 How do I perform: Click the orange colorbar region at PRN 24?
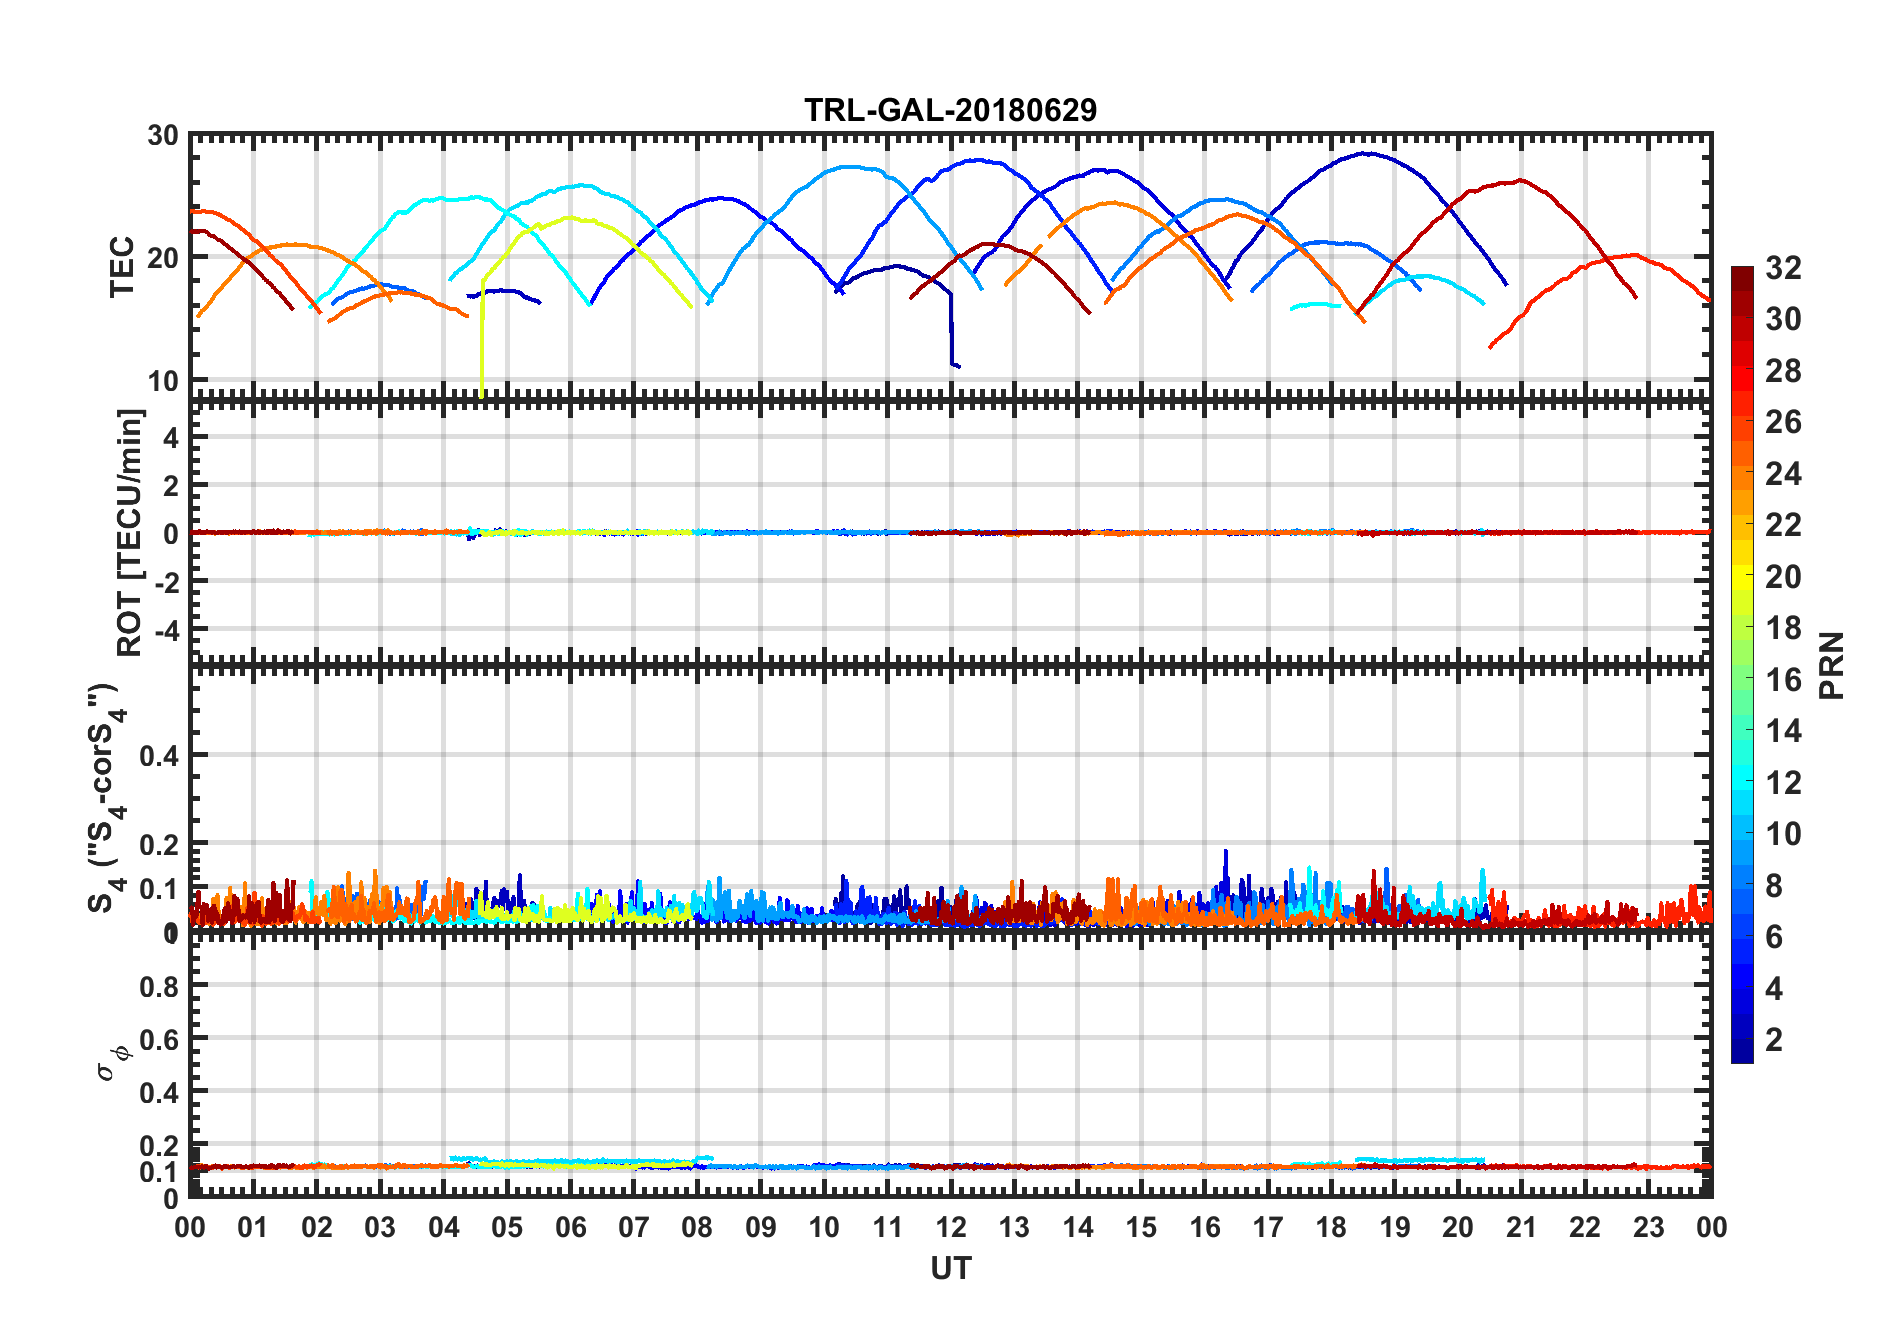click(1742, 473)
